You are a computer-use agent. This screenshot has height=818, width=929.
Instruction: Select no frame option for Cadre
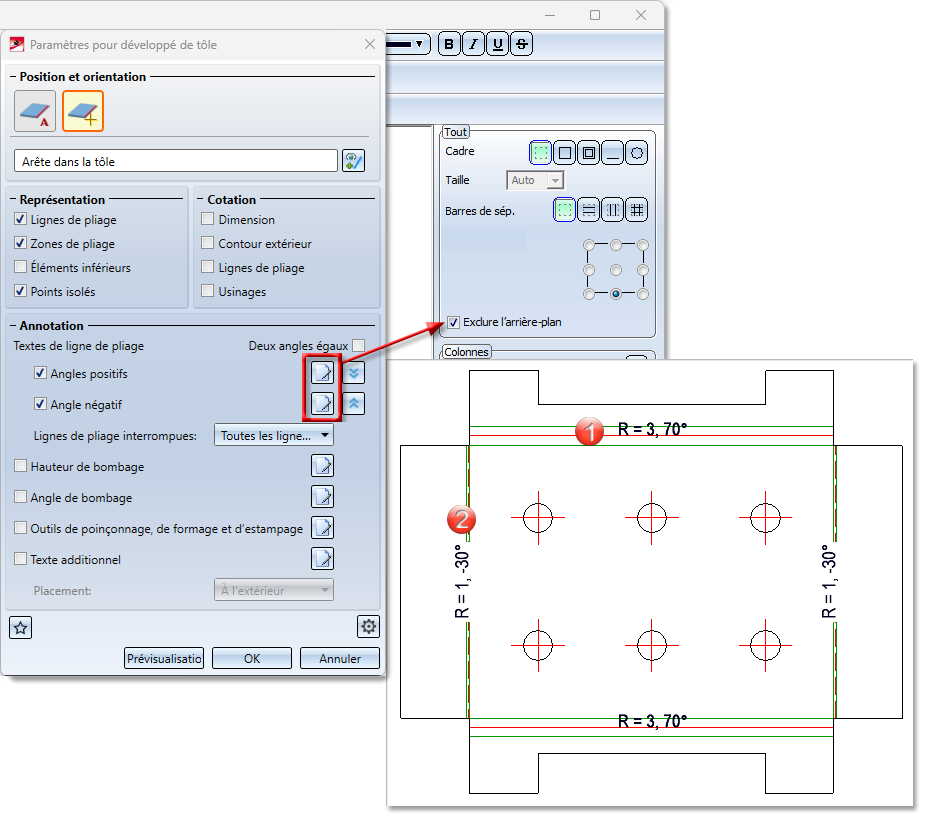[540, 153]
